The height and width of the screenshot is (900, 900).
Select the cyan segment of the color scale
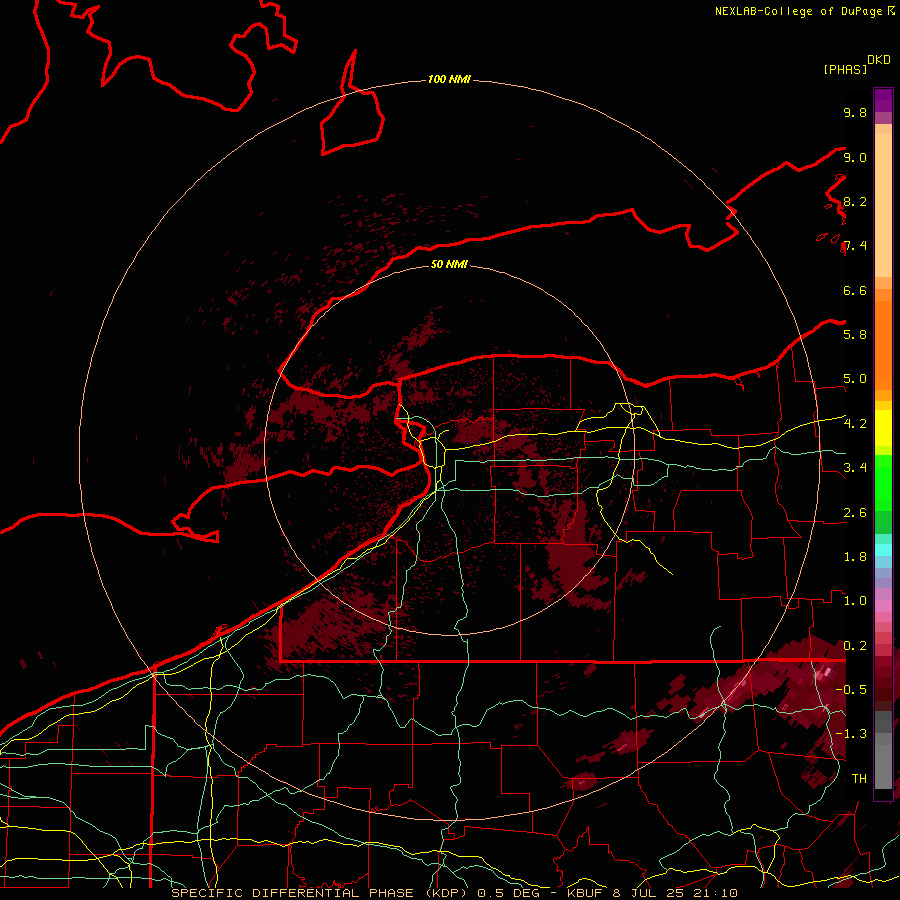point(883,550)
